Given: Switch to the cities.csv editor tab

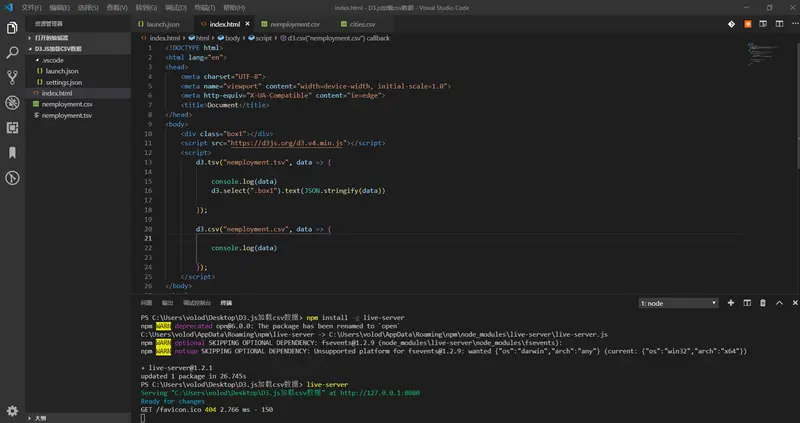Looking at the screenshot, I should 362,24.
